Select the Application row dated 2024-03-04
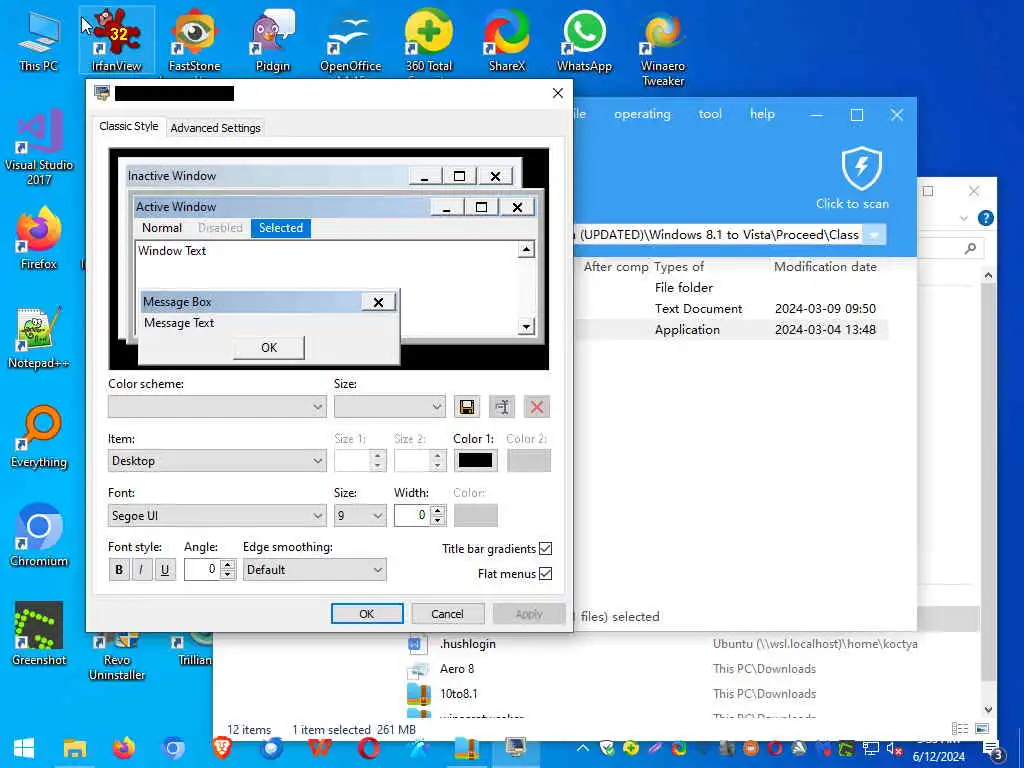 pyautogui.click(x=731, y=329)
